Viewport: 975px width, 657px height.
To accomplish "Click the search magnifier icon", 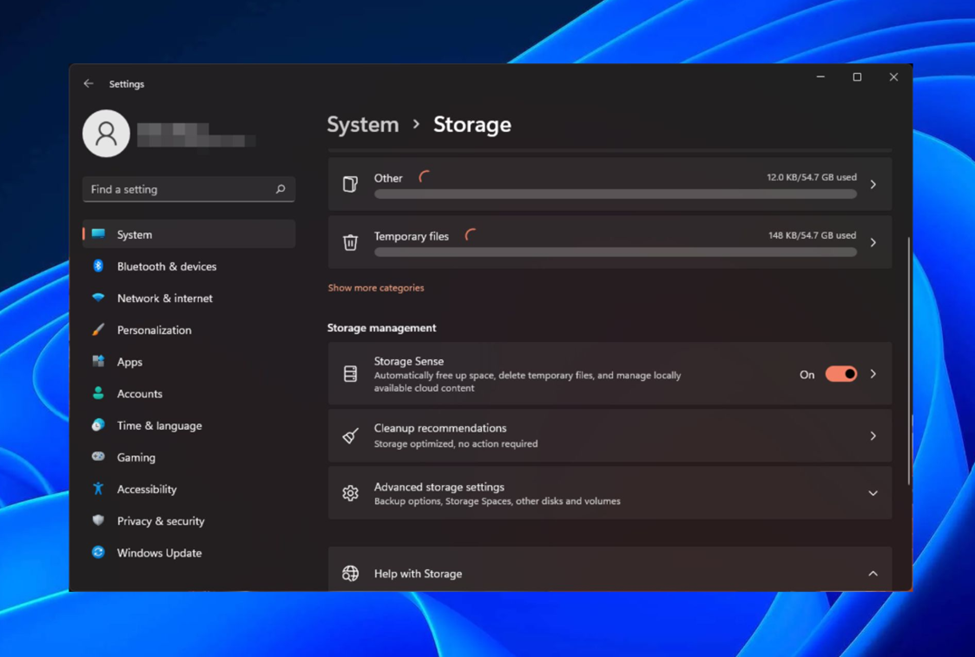I will (280, 189).
